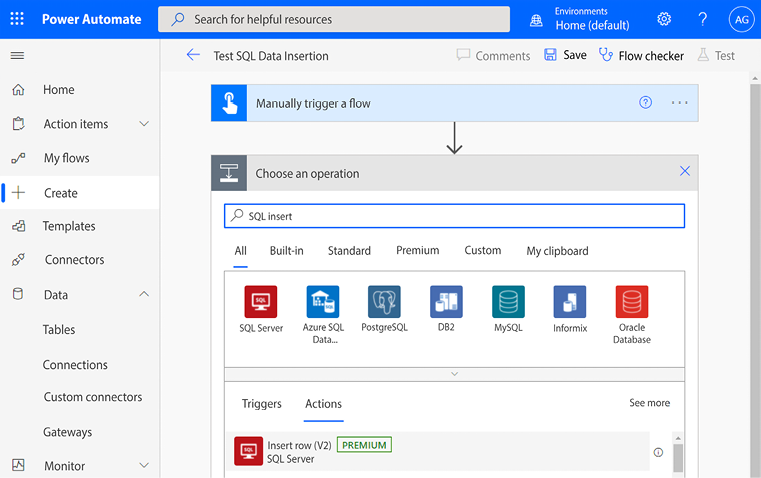This screenshot has width=761, height=478.
Task: Open the trigger's three-dot more menu
Action: coord(679,102)
